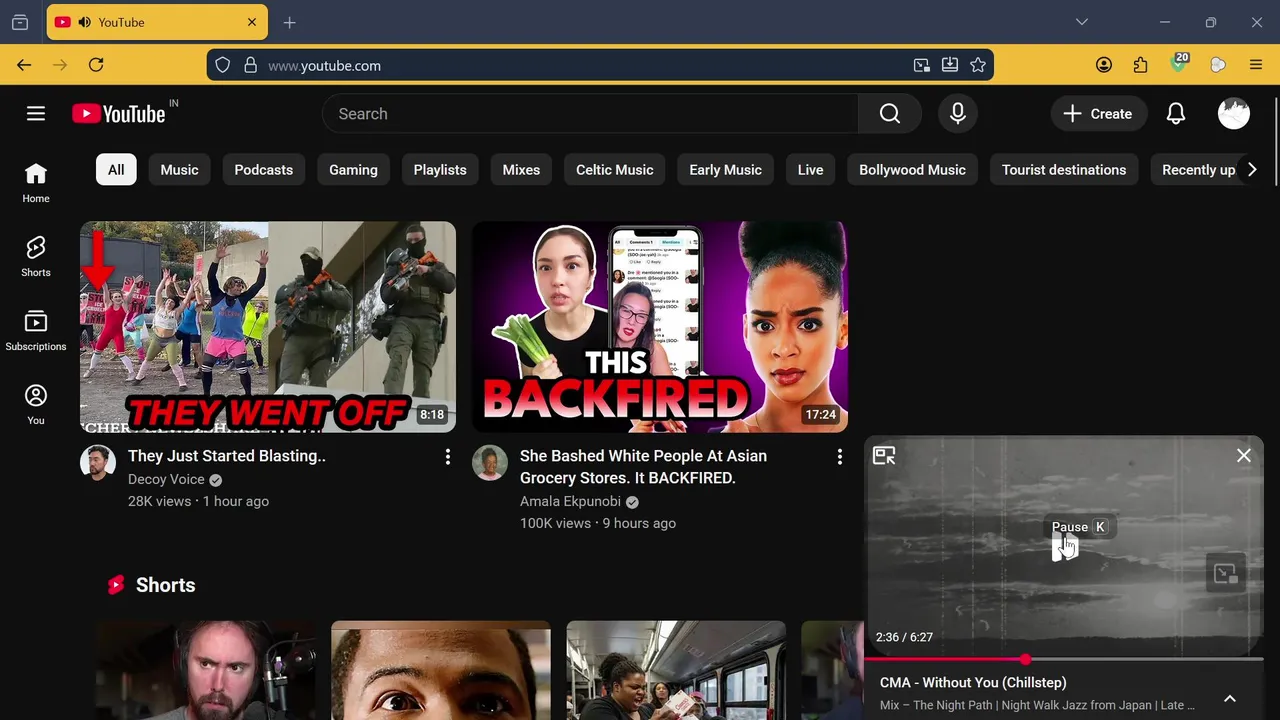Click the Create button
The image size is (1280, 720).
[x=1098, y=114]
